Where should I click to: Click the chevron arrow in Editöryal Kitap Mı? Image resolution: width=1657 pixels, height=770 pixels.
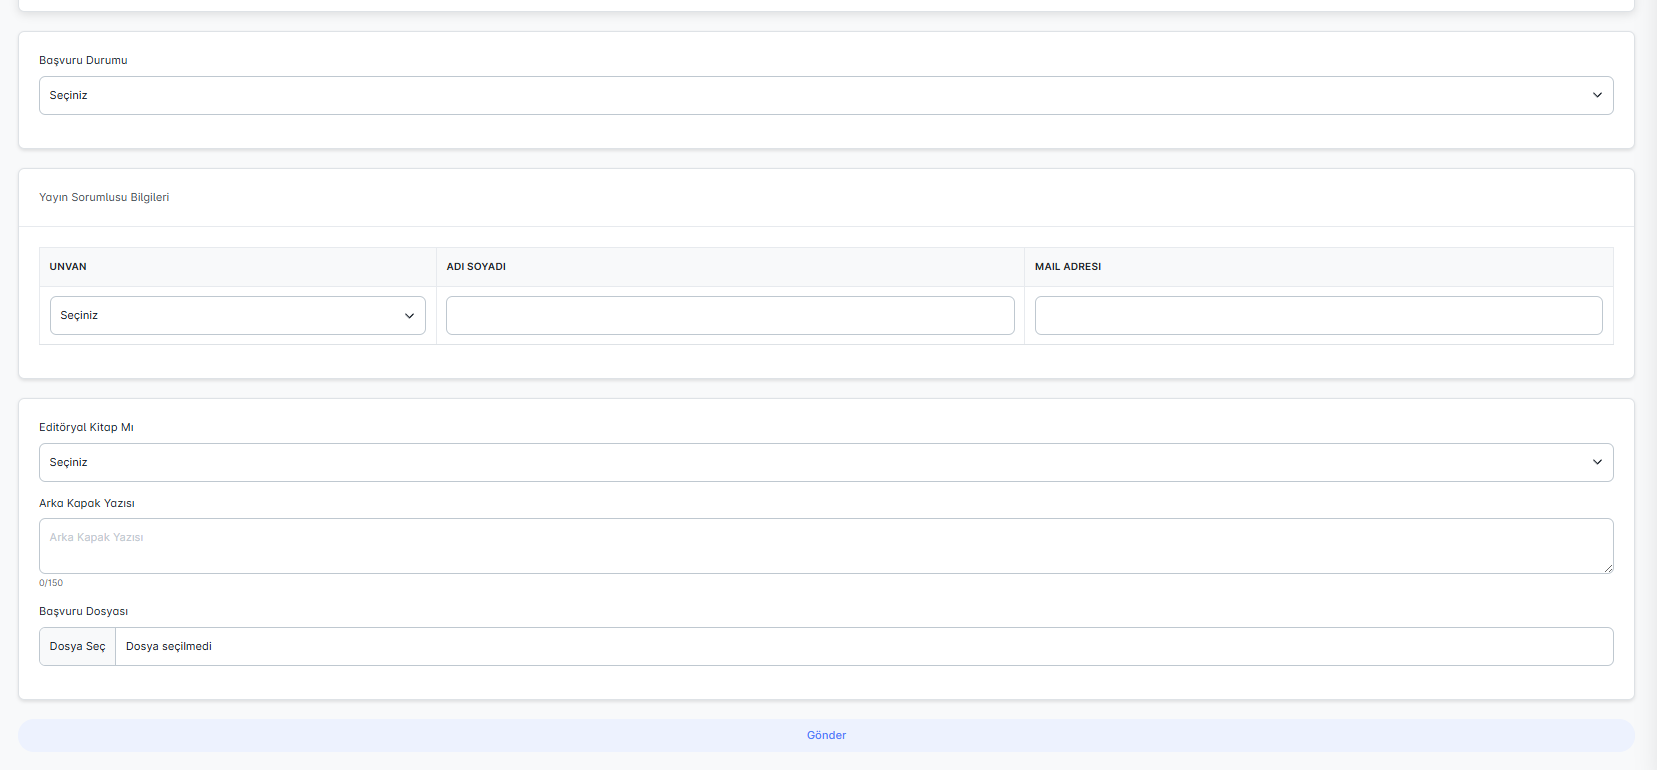coord(1597,463)
